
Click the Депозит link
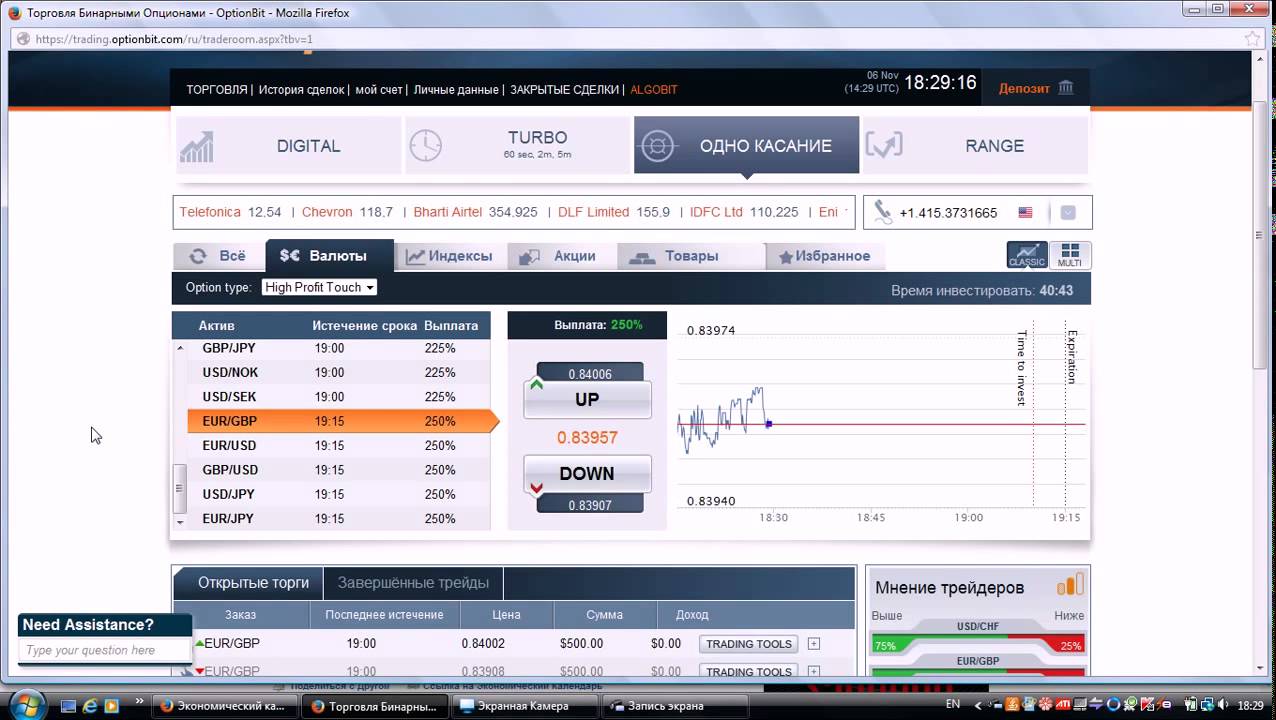click(1024, 88)
